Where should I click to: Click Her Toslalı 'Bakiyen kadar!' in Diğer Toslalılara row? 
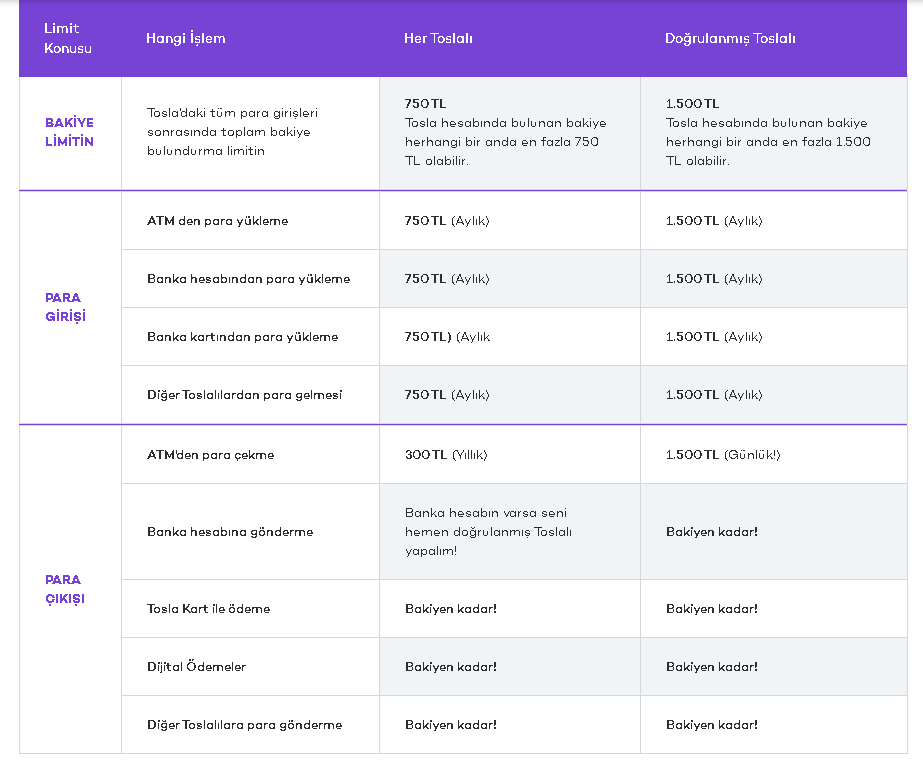pyautogui.click(x=451, y=725)
